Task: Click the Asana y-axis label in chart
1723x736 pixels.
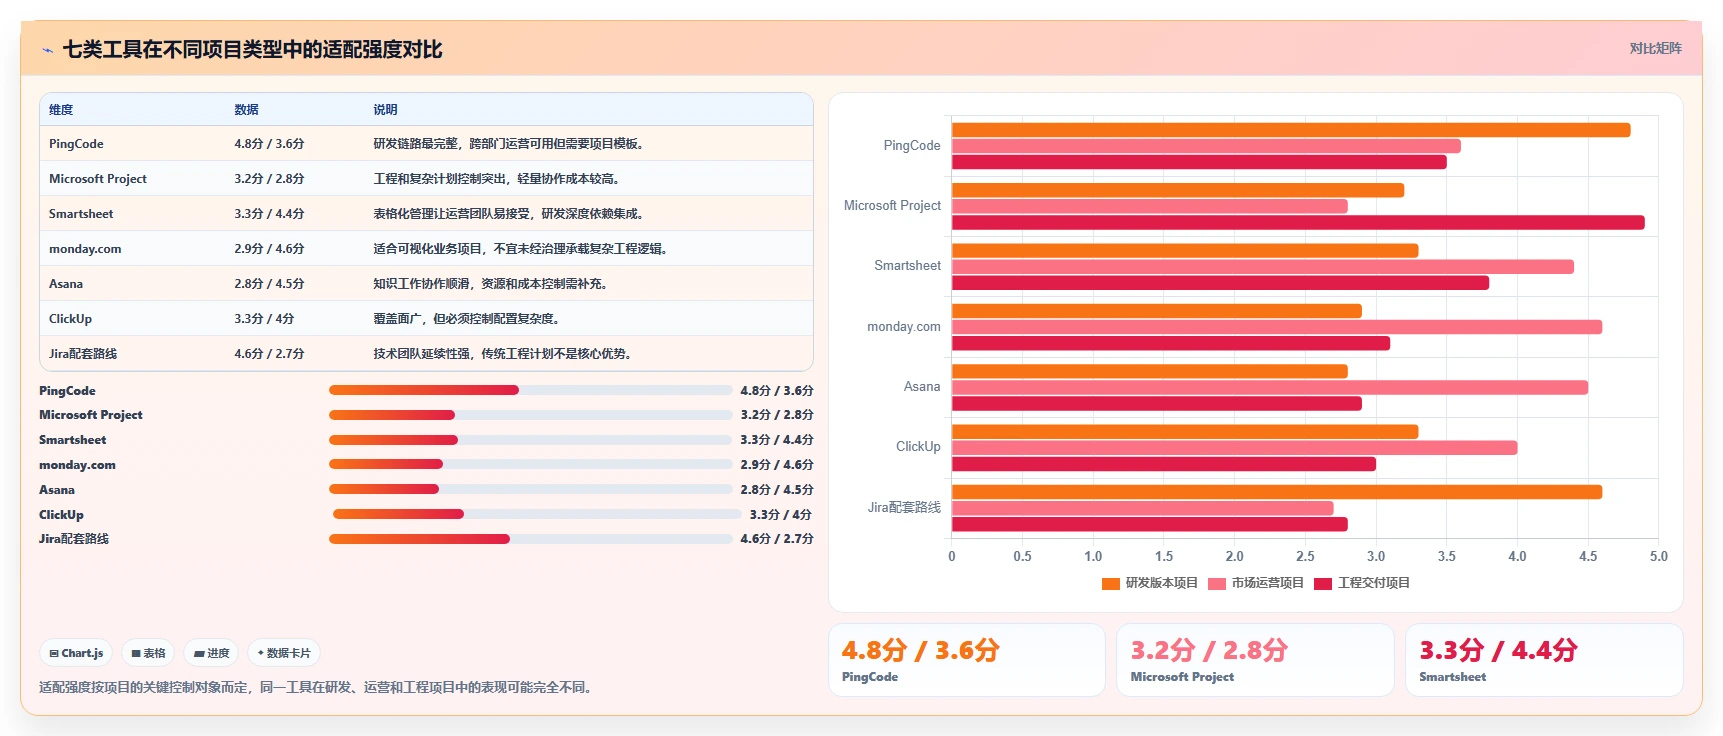Action: coord(922,387)
